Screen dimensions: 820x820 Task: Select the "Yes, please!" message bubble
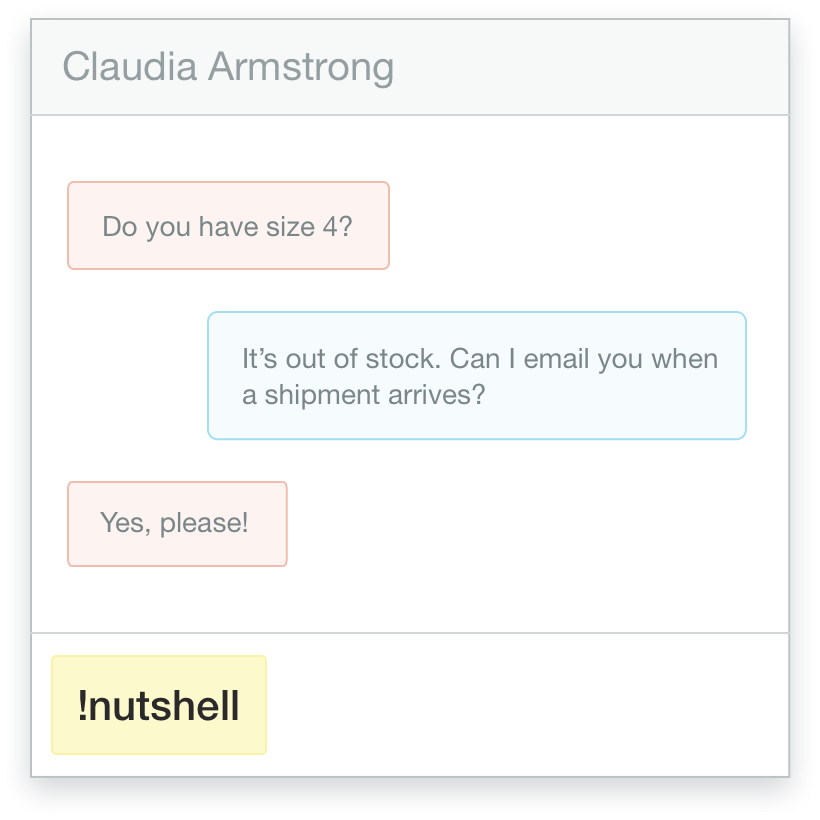coord(177,523)
